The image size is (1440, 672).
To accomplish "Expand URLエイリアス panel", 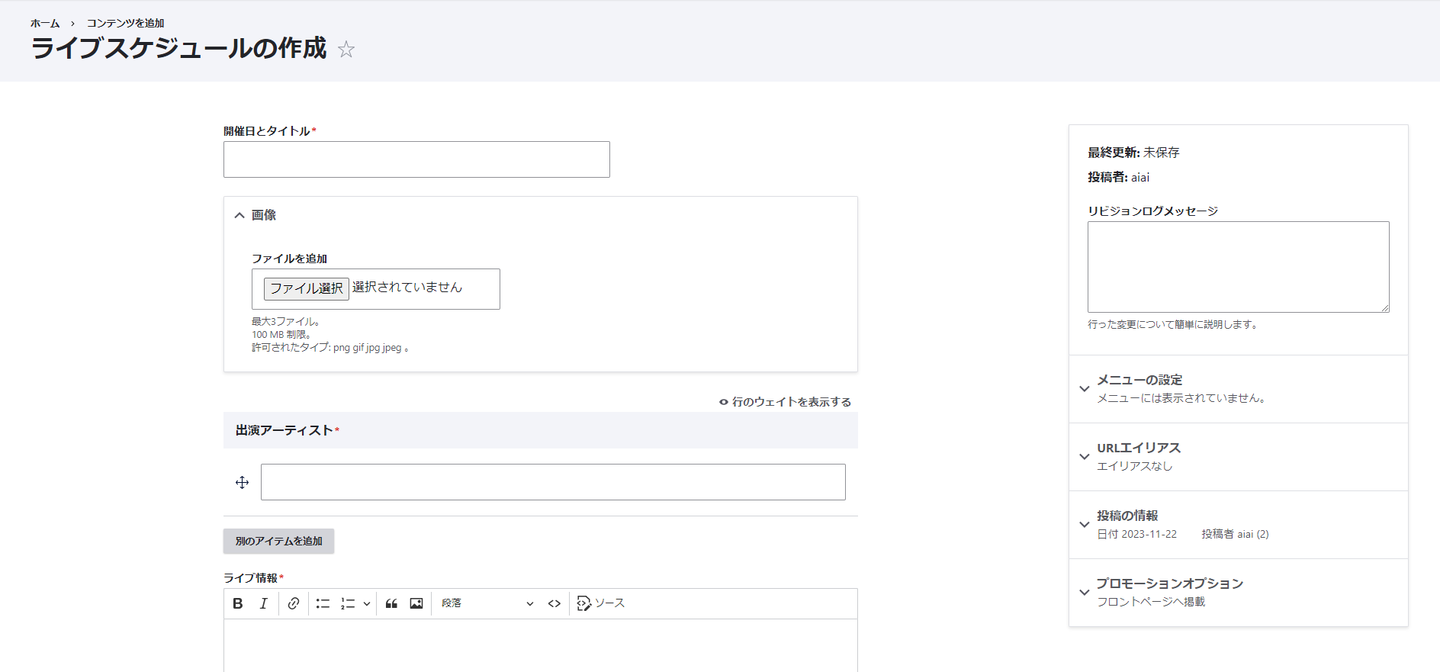I will pyautogui.click(x=1238, y=456).
